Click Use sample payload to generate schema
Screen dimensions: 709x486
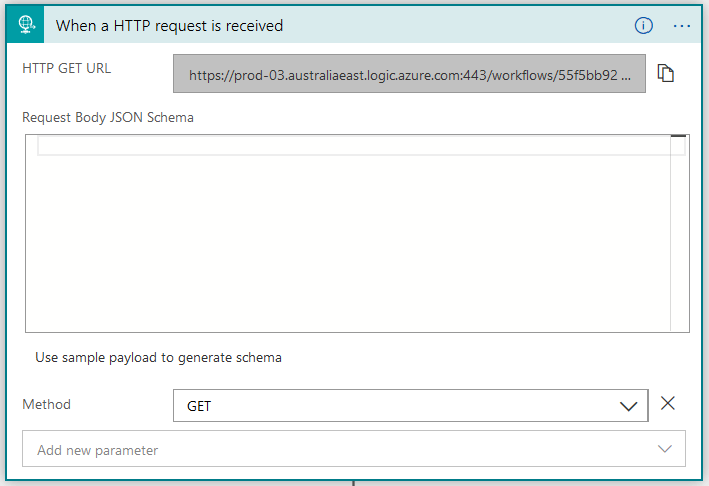[x=158, y=357]
